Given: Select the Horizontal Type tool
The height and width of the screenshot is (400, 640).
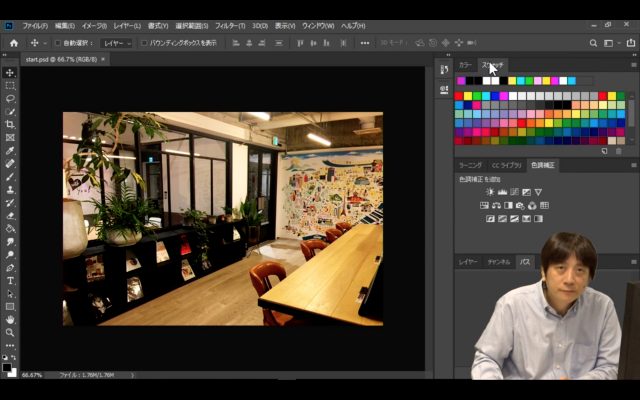Looking at the screenshot, I should (x=10, y=281).
